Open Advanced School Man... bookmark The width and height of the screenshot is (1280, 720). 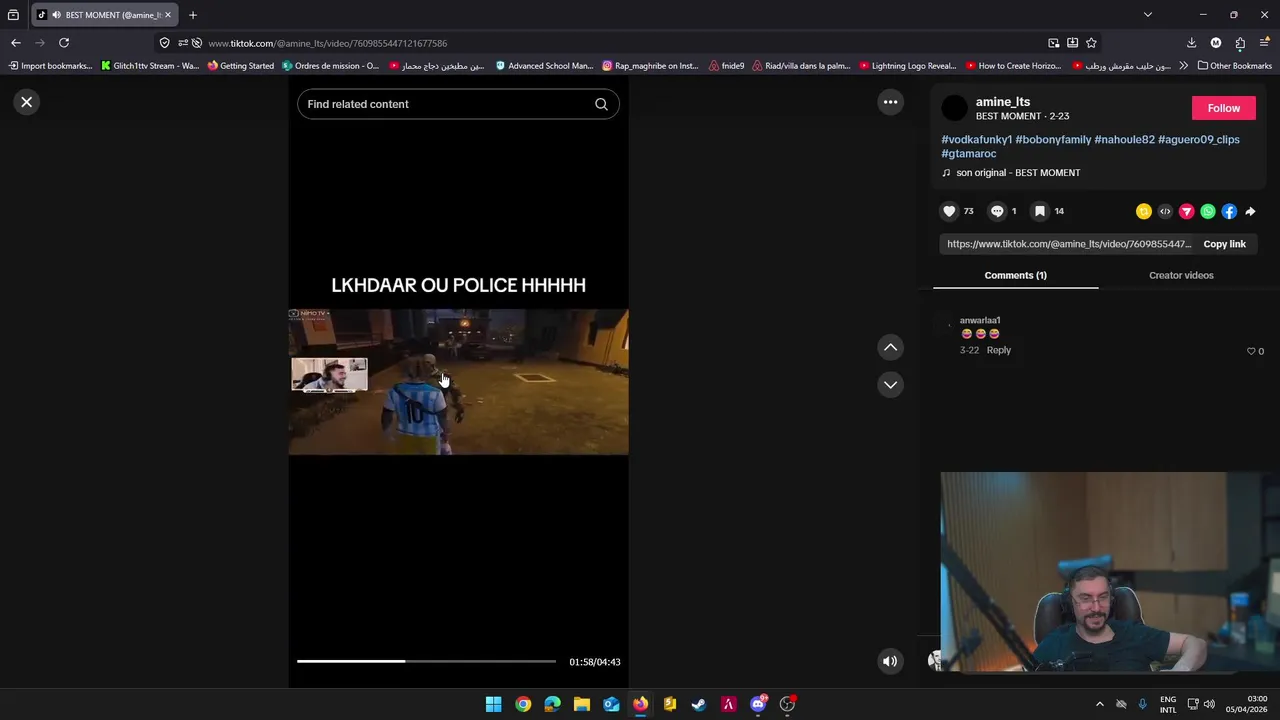(544, 66)
